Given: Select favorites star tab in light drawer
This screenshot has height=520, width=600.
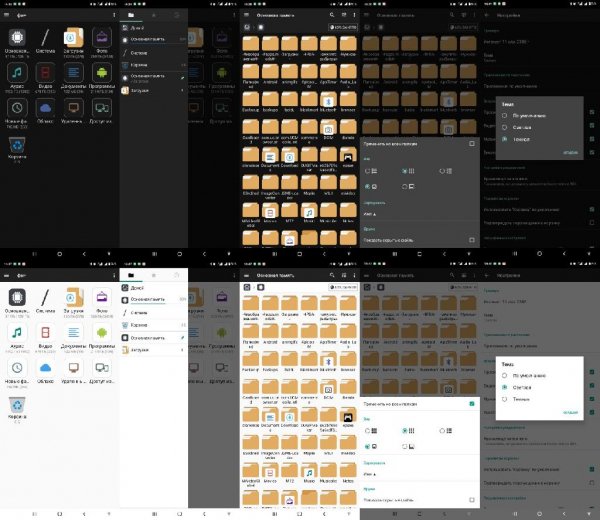Looking at the screenshot, I should (x=153, y=275).
